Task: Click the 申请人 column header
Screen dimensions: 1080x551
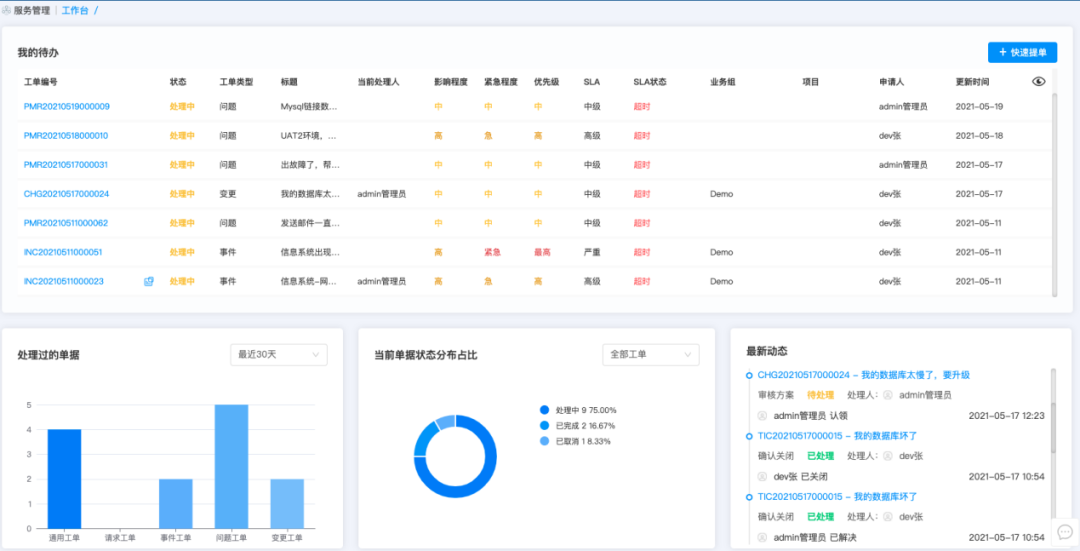Action: pyautogui.click(x=892, y=82)
